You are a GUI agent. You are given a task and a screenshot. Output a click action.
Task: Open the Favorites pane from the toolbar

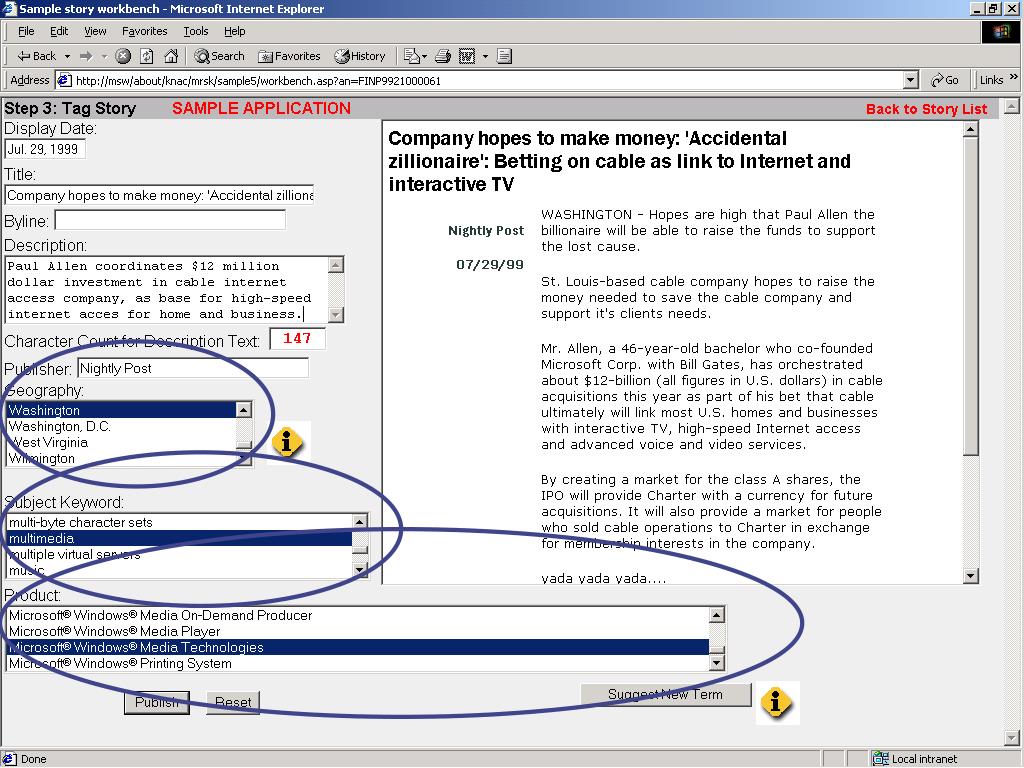coord(289,56)
